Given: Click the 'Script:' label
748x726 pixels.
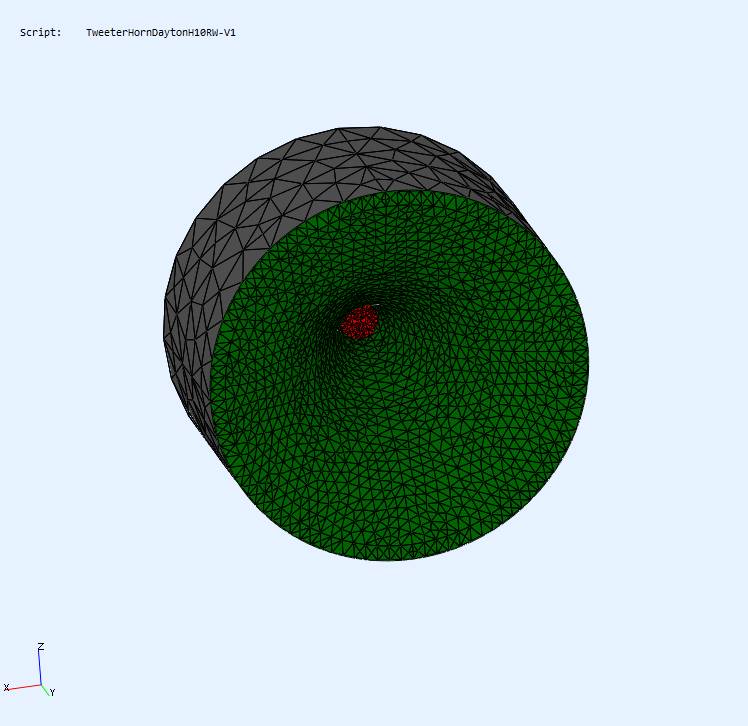Looking at the screenshot, I should click(x=41, y=32).
